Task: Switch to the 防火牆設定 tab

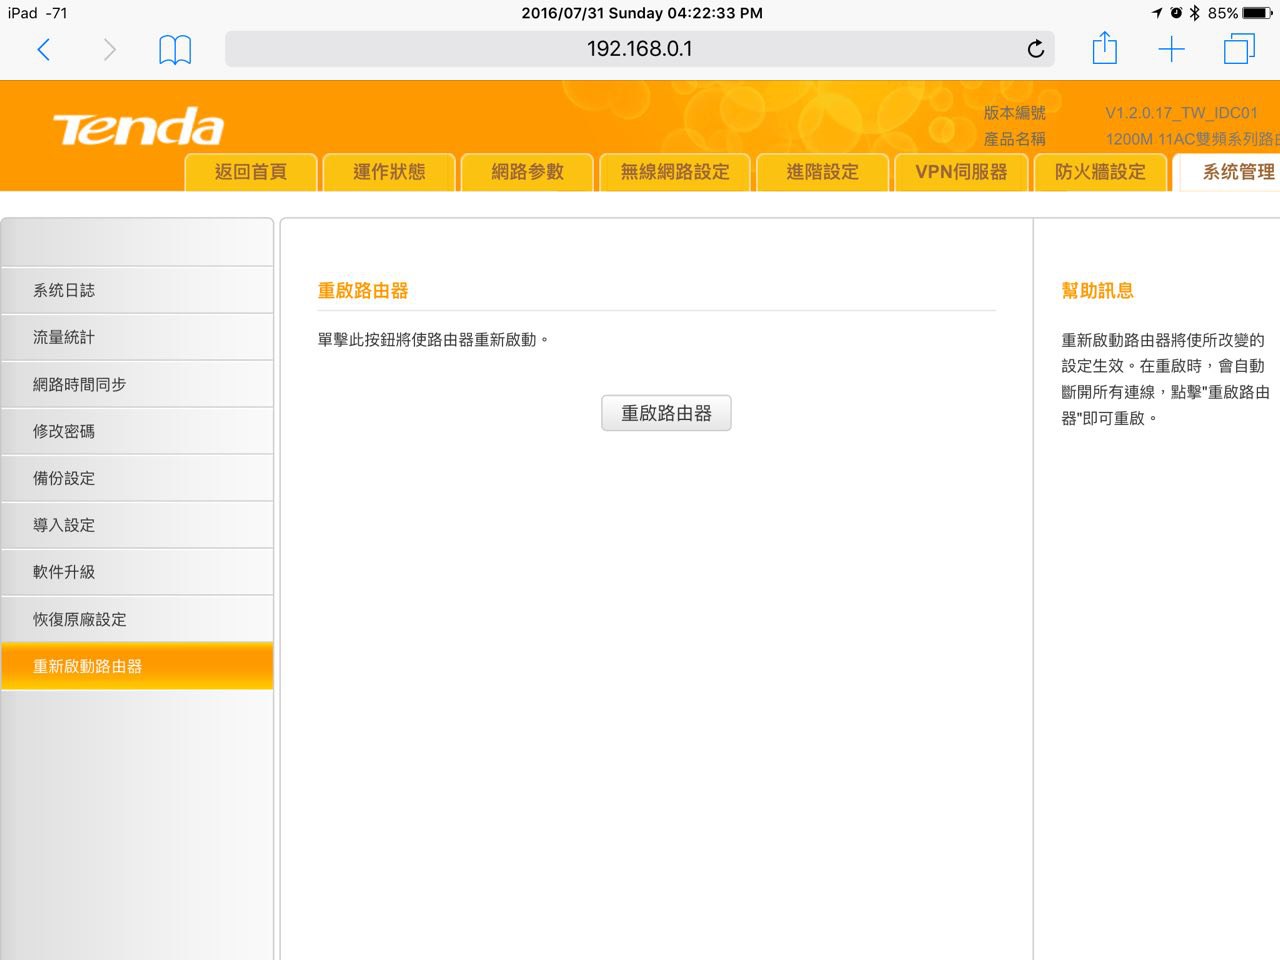Action: click(1100, 172)
